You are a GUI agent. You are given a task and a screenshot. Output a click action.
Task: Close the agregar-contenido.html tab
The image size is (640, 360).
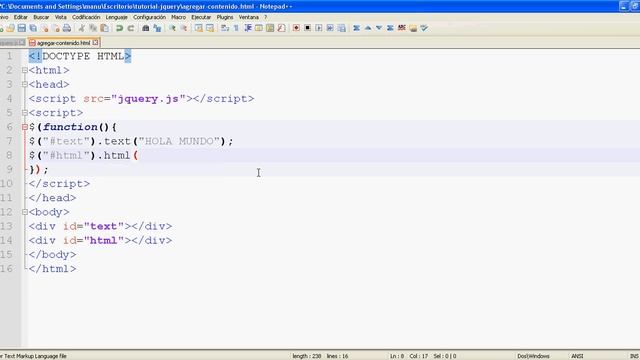[x=95, y=42]
